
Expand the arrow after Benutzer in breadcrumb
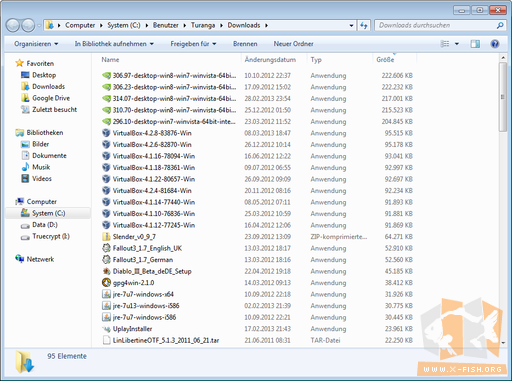pos(184,25)
